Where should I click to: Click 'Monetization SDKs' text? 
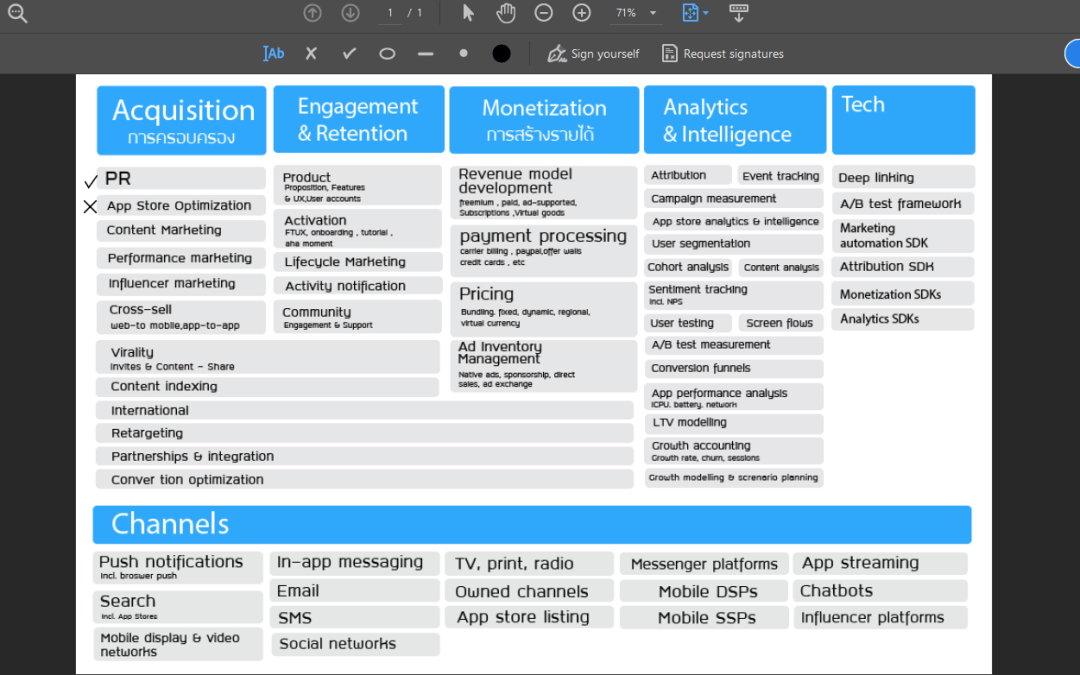891,294
